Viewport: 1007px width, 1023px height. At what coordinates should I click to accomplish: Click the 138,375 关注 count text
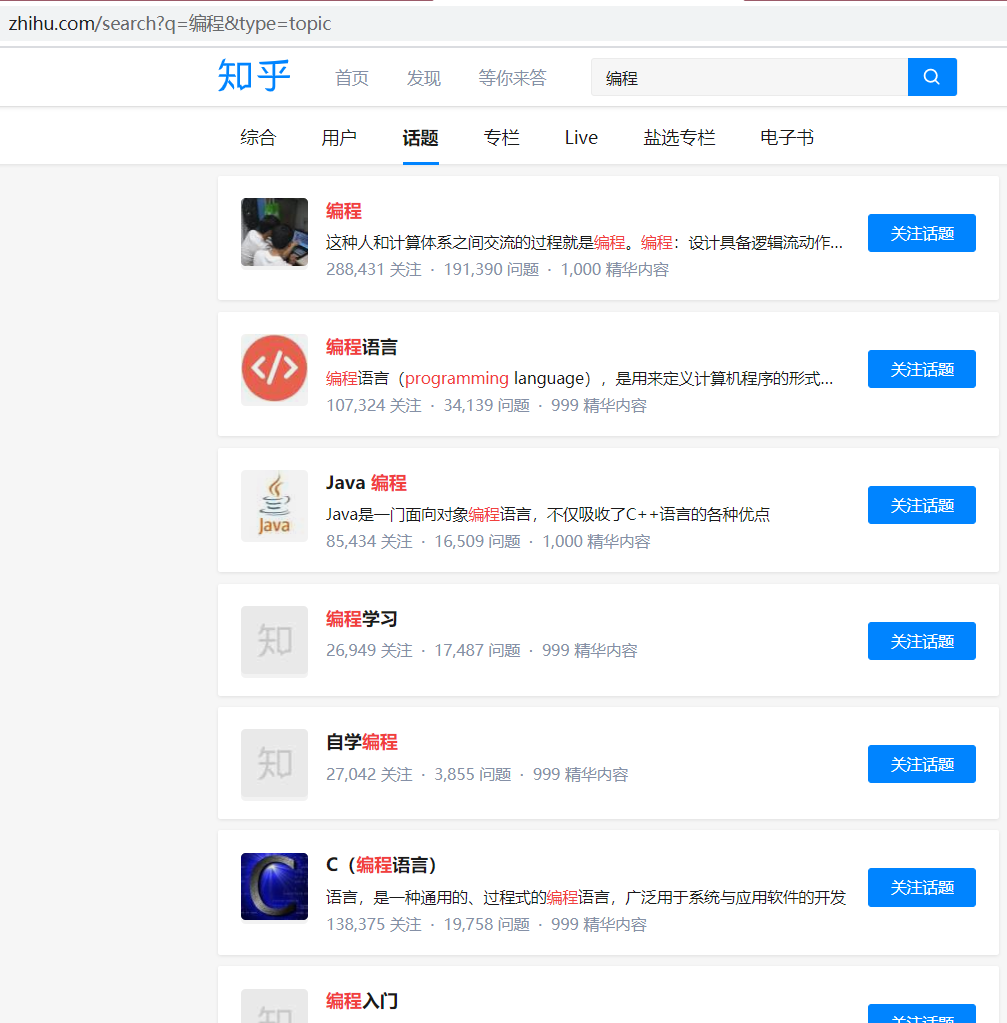click(x=374, y=924)
